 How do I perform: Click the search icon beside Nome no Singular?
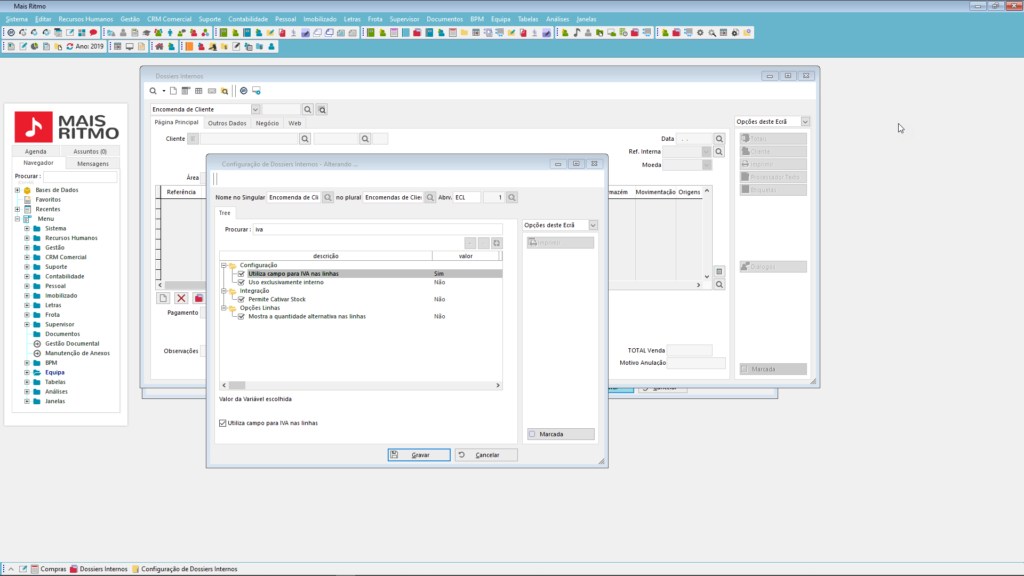(x=327, y=198)
